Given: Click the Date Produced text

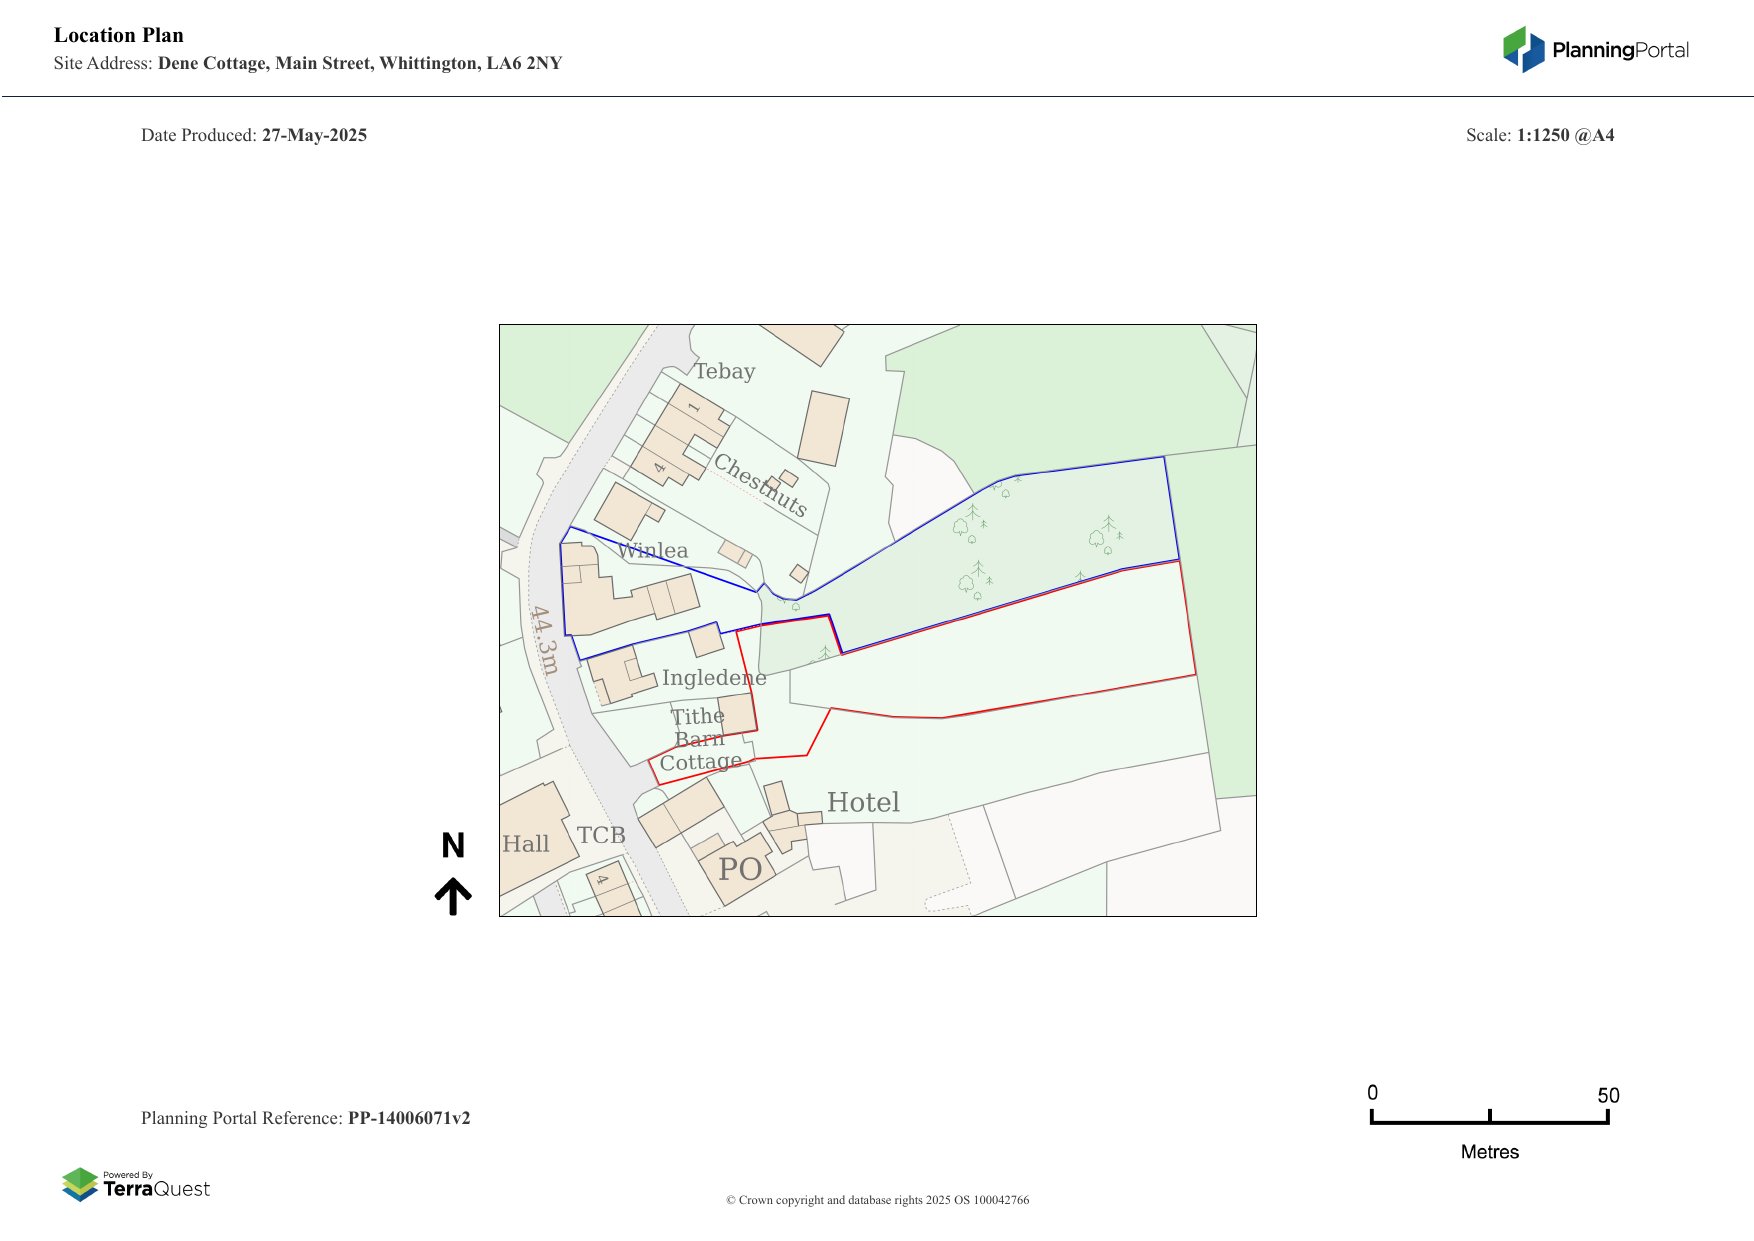Looking at the screenshot, I should (254, 135).
